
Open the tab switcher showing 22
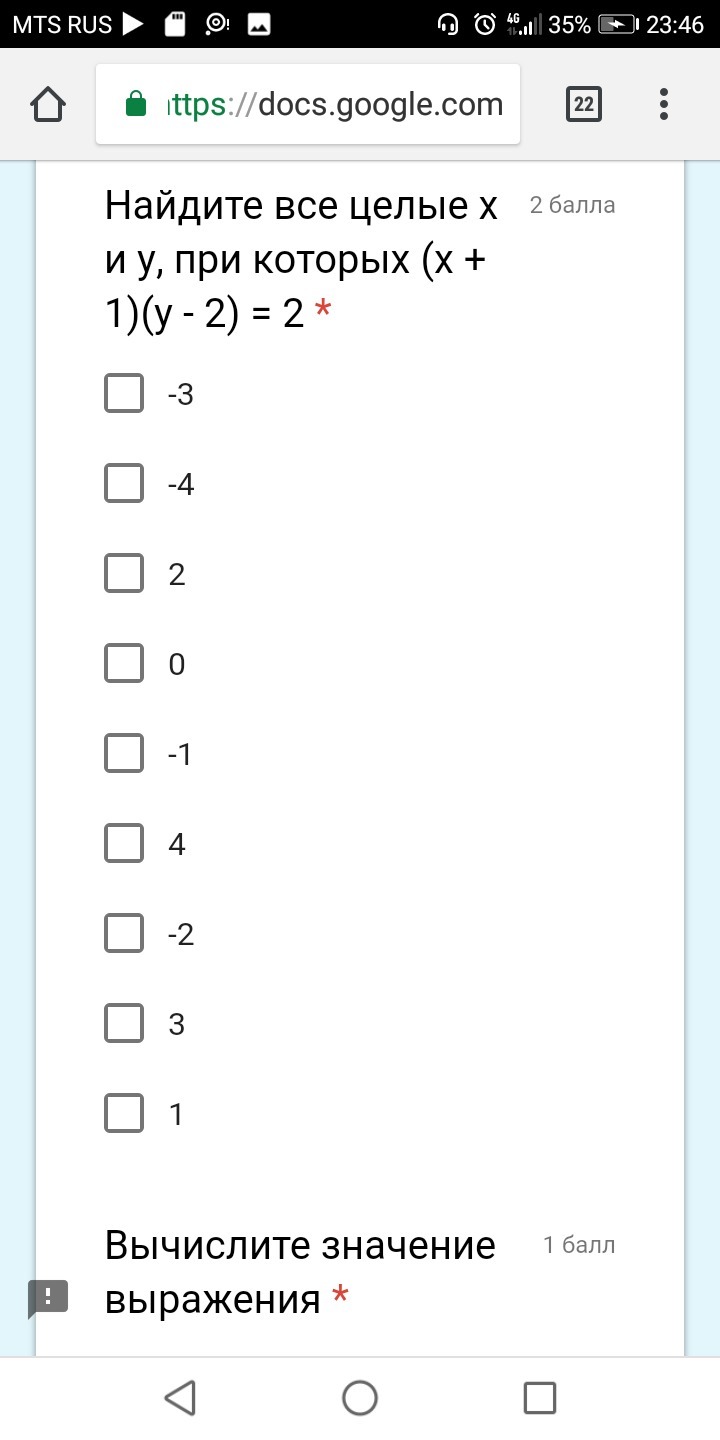tap(584, 104)
